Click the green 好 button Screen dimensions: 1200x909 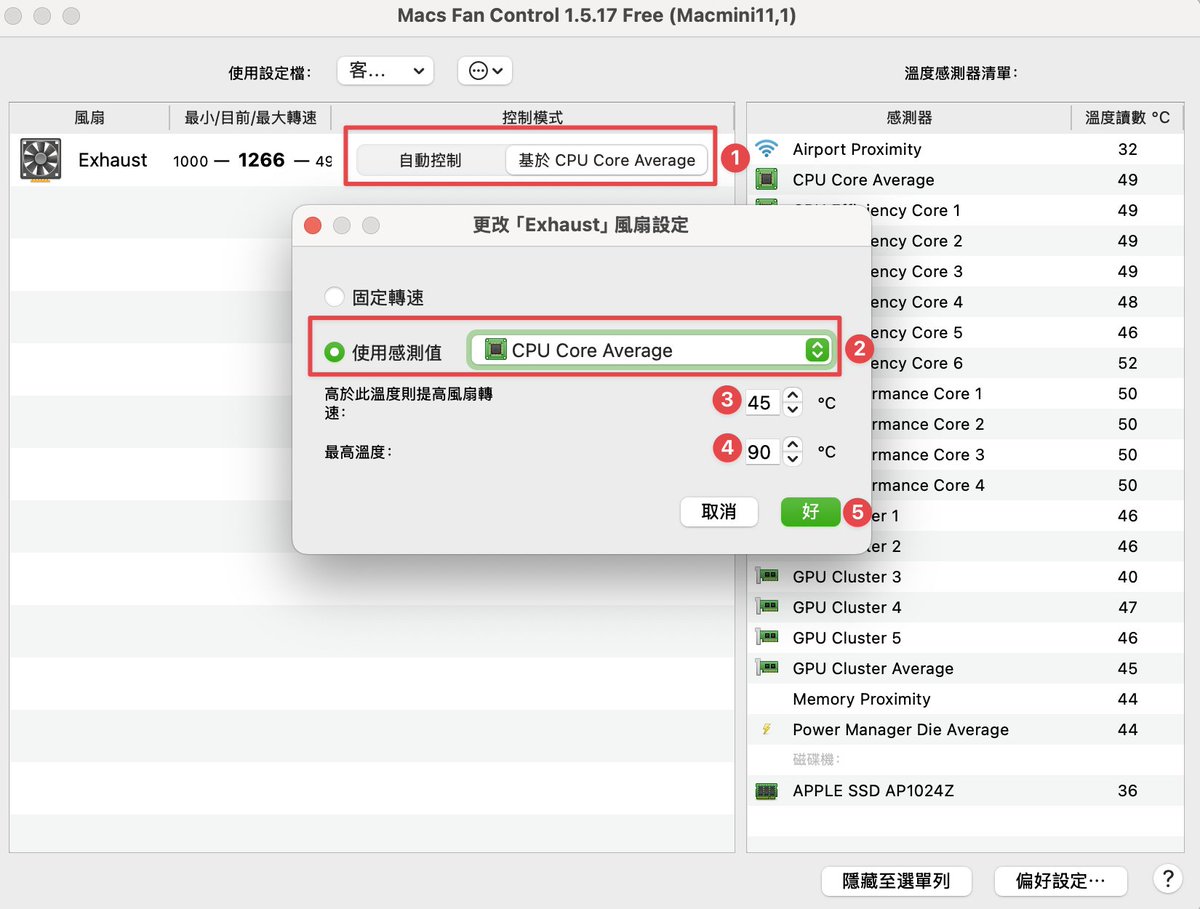click(x=810, y=512)
